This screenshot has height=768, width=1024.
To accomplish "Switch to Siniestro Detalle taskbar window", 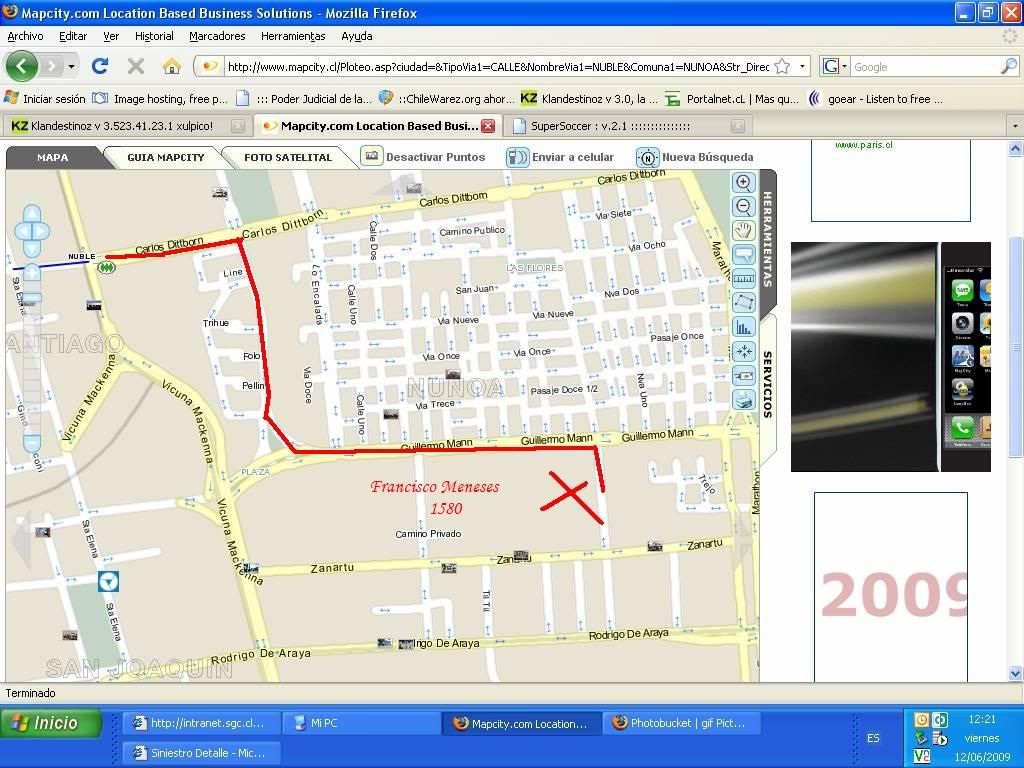I will point(202,753).
